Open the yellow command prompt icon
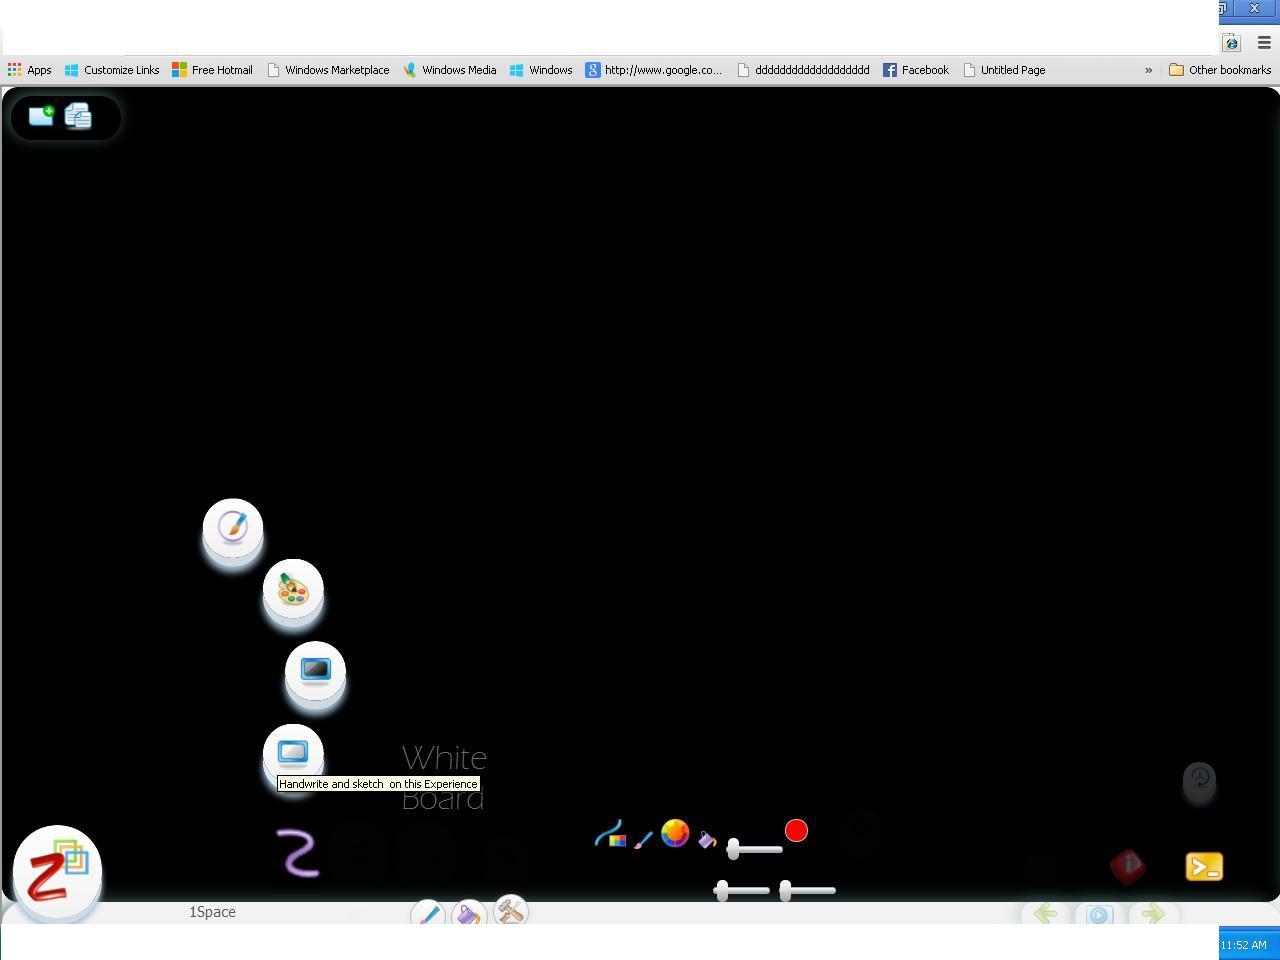The image size is (1280, 960). (1204, 867)
